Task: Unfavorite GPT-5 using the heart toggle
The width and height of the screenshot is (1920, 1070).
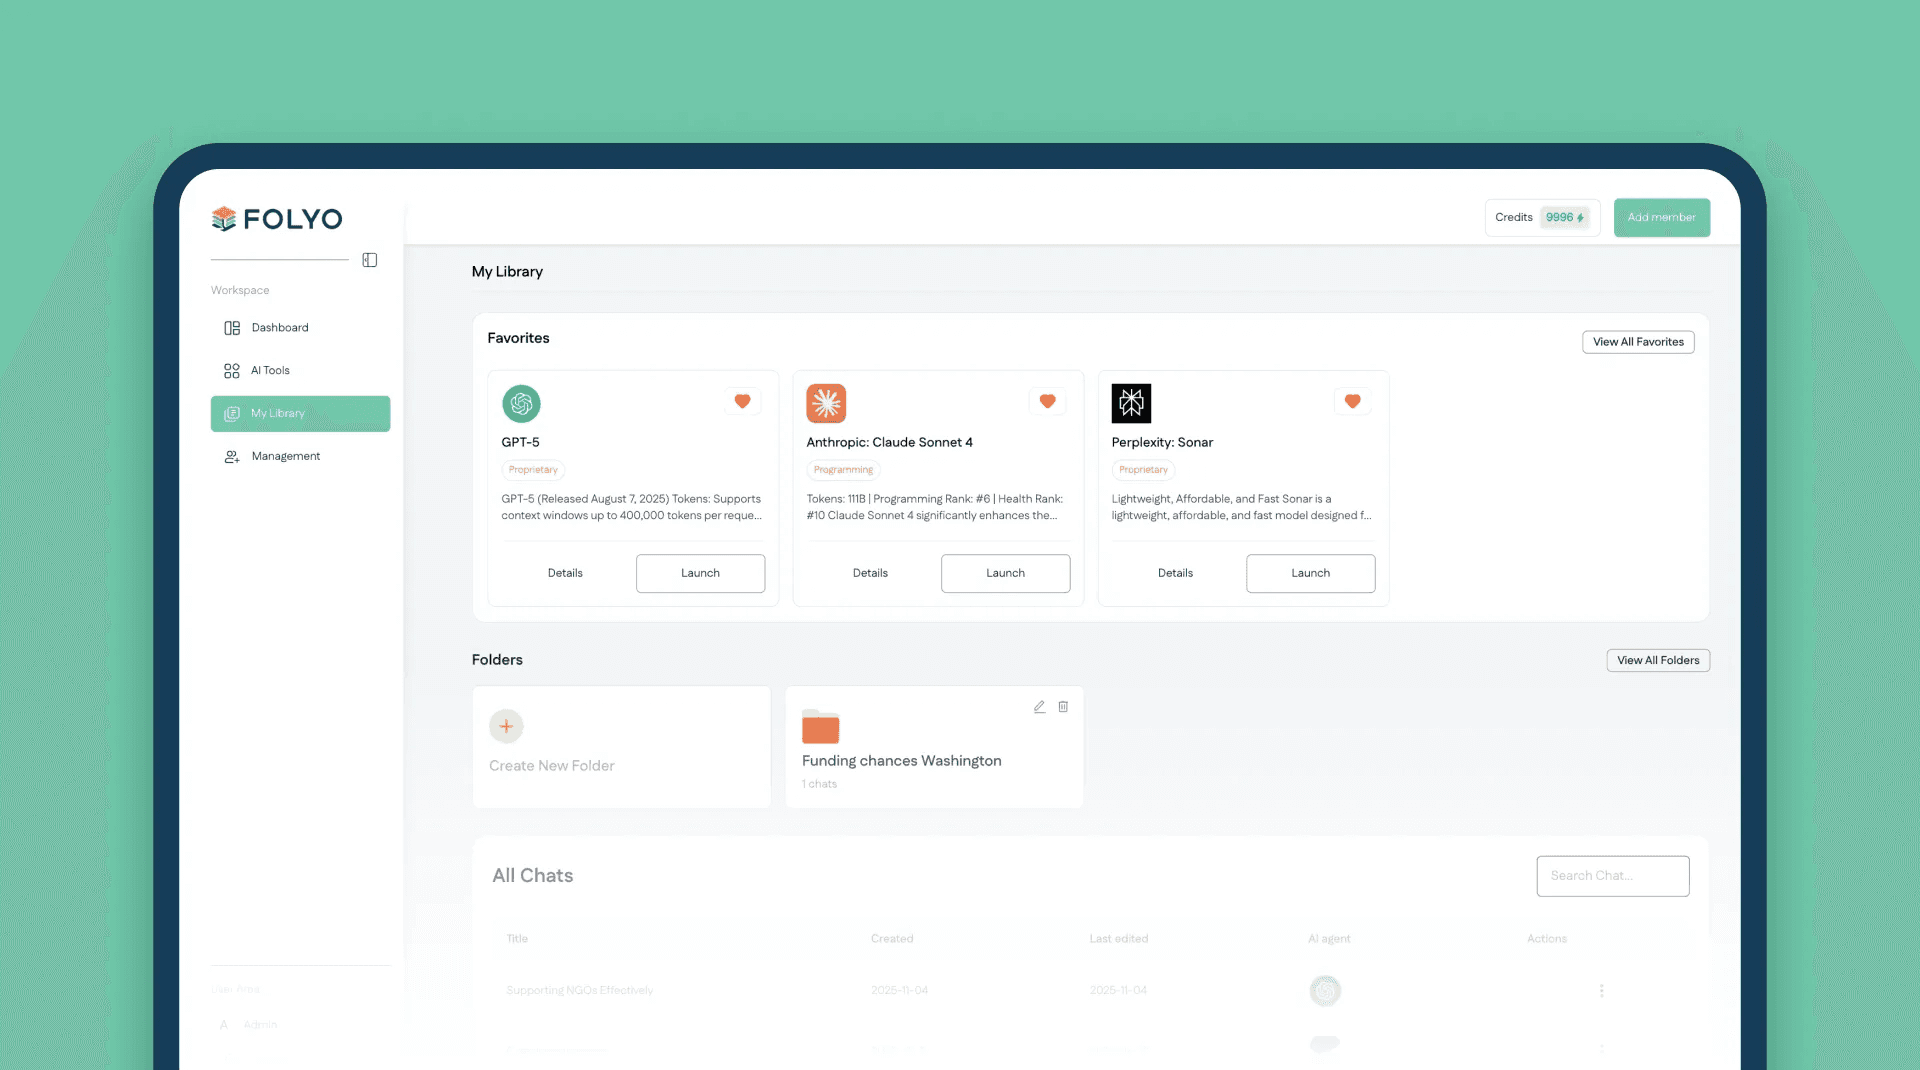Action: (742, 401)
